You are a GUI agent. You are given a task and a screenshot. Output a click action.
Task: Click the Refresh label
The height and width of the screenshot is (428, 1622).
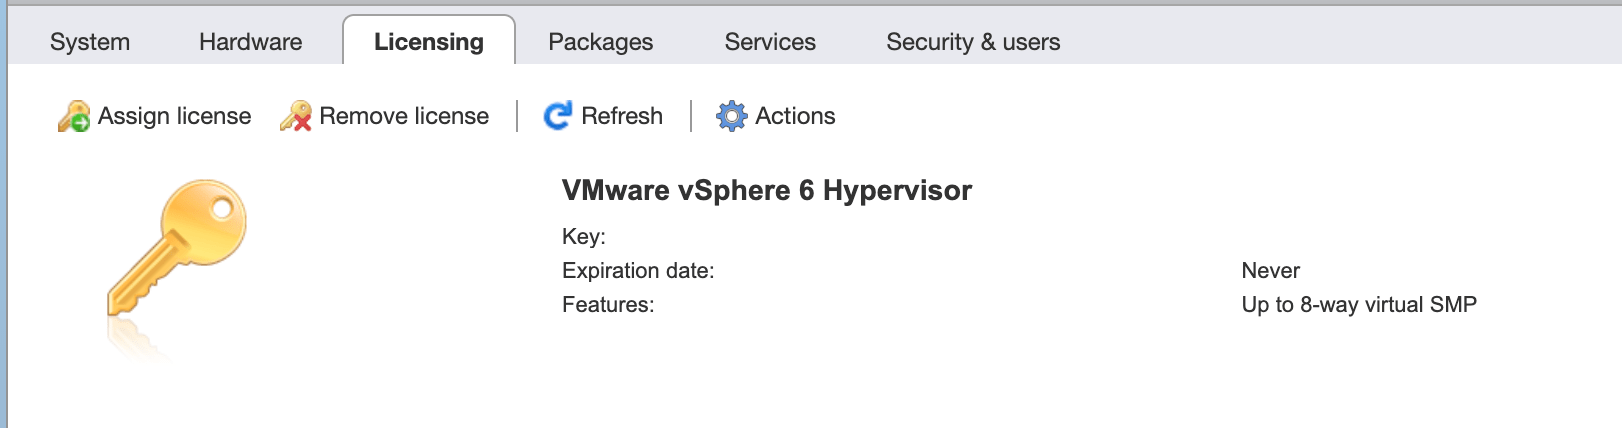622,116
